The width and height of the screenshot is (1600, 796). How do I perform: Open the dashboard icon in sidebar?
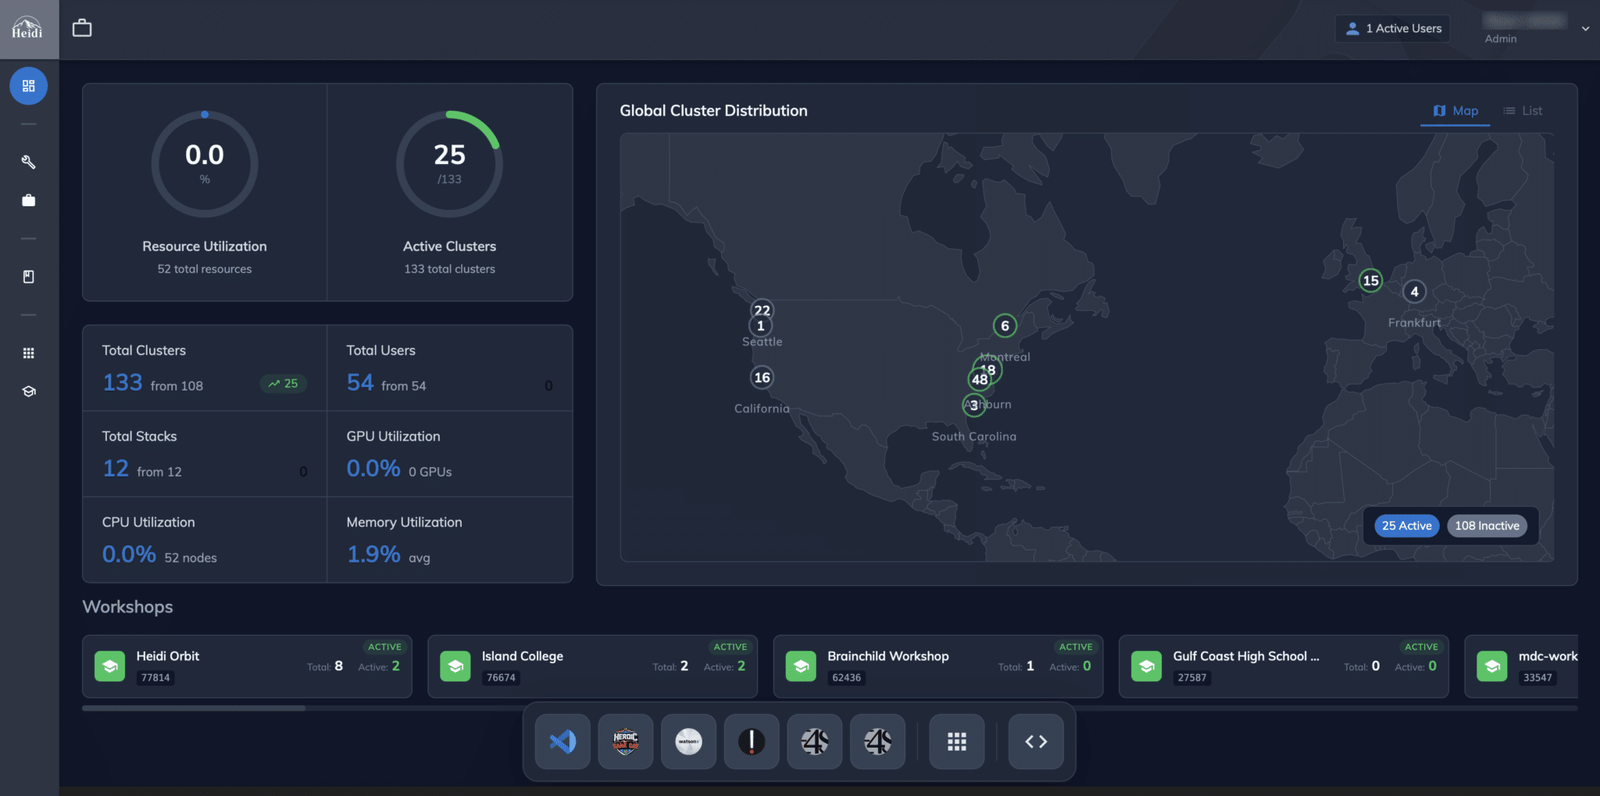pyautogui.click(x=28, y=86)
